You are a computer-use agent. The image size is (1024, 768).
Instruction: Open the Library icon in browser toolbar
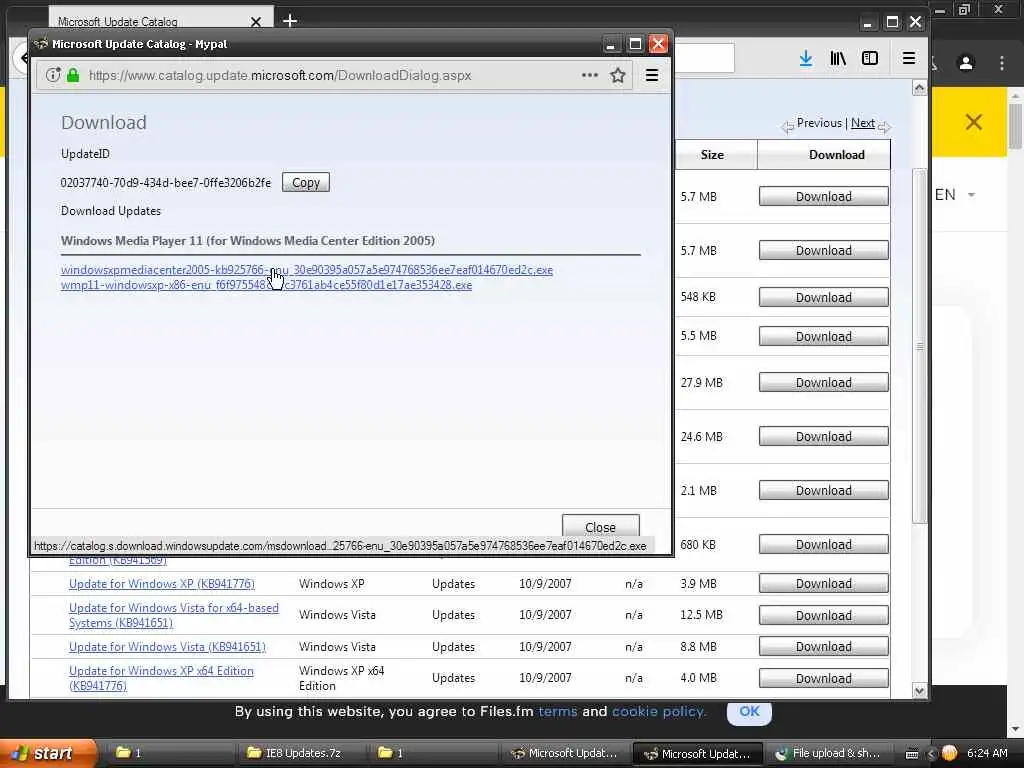point(838,58)
